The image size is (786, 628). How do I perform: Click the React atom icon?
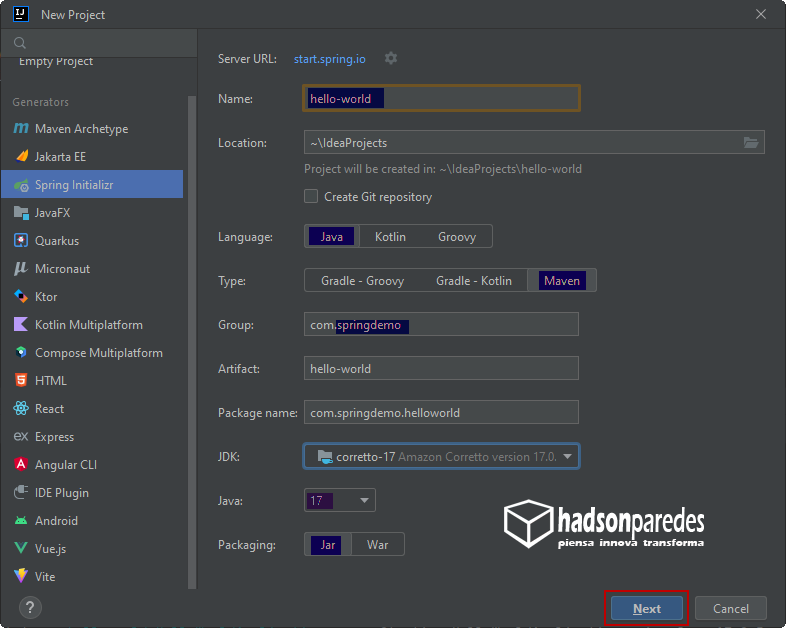click(21, 408)
